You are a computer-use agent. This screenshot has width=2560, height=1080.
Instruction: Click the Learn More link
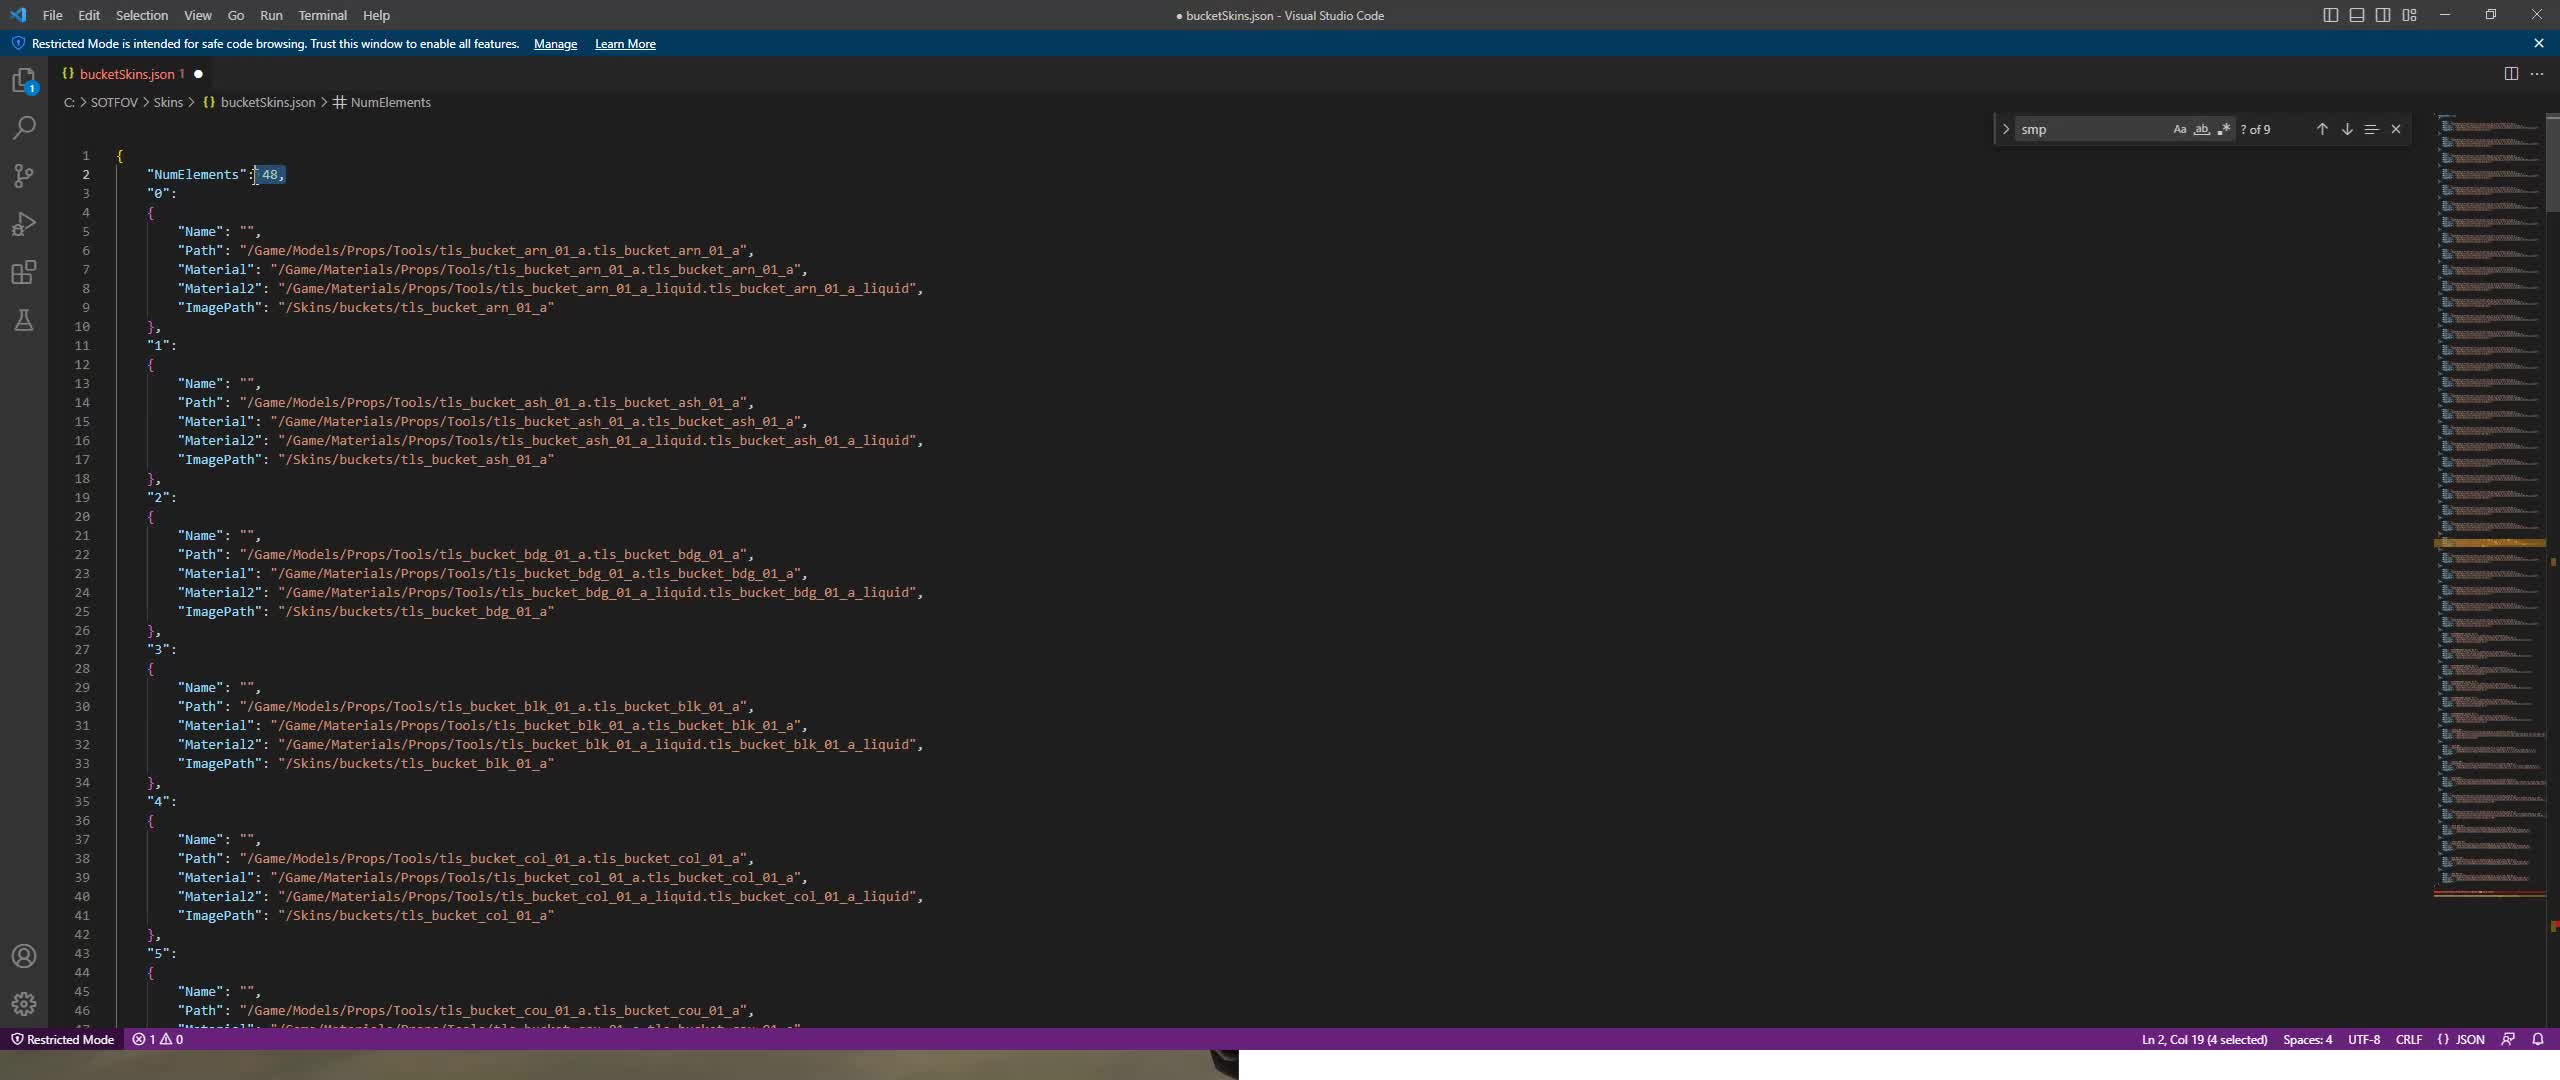(x=625, y=44)
